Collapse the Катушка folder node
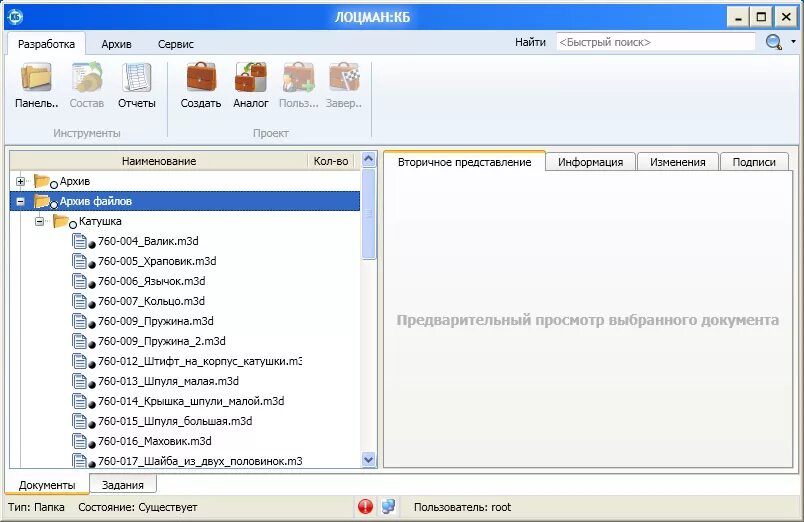Screen dimensions: 804x522 point(39,222)
